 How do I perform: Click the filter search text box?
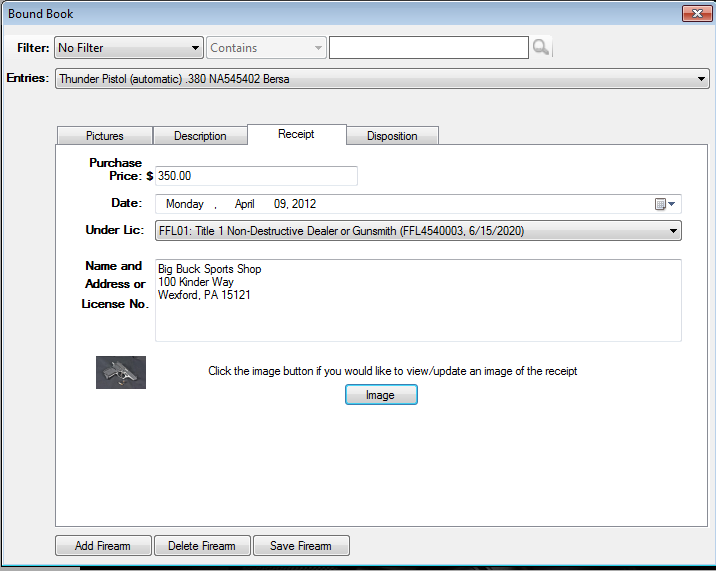429,48
